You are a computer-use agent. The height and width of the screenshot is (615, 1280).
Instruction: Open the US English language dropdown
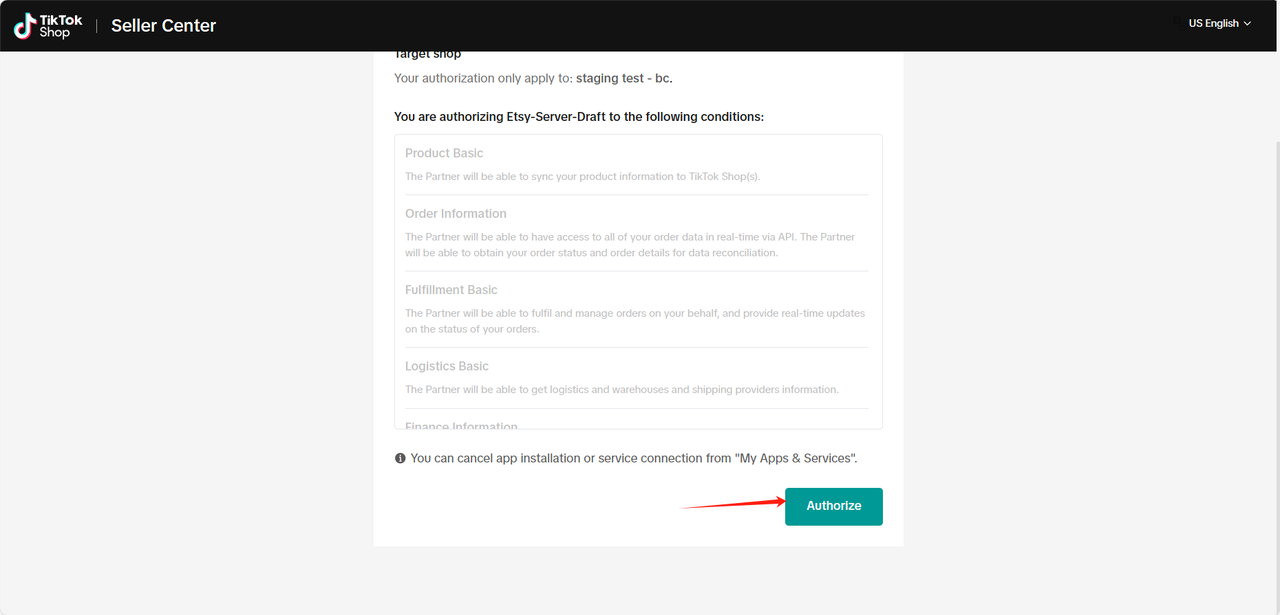1219,23
